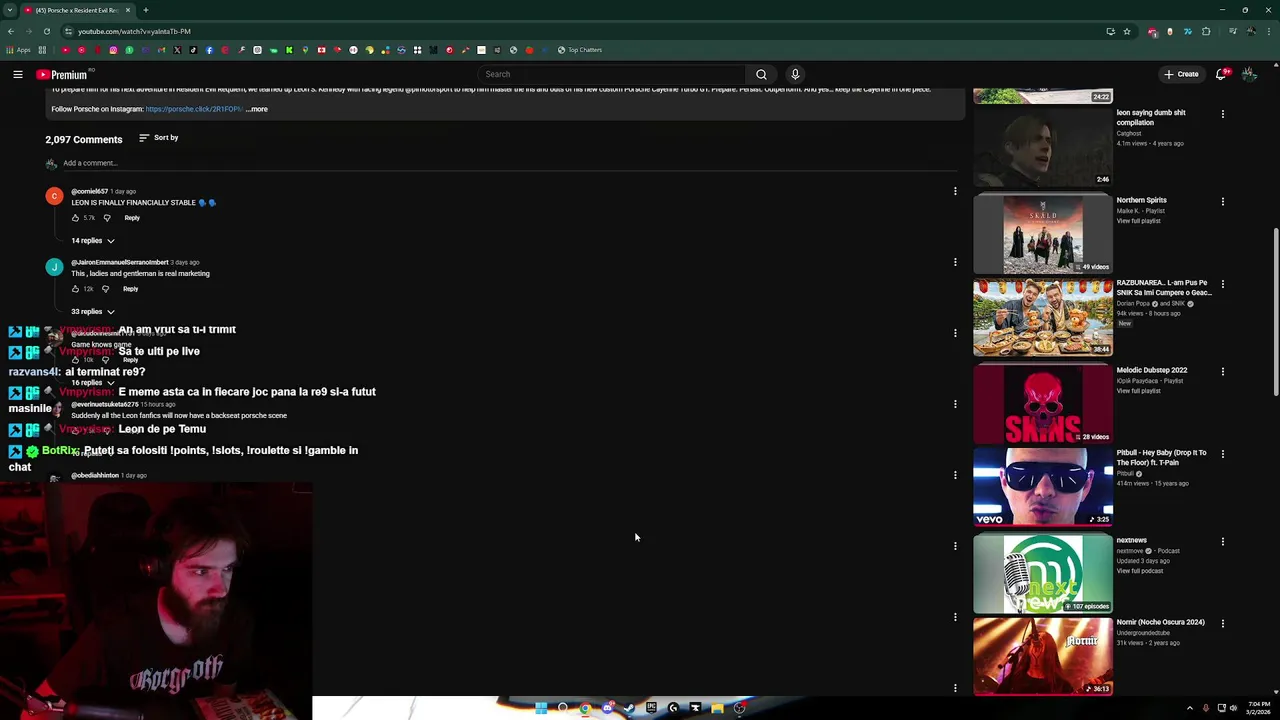Open the Sort by comments menu

click(x=159, y=138)
